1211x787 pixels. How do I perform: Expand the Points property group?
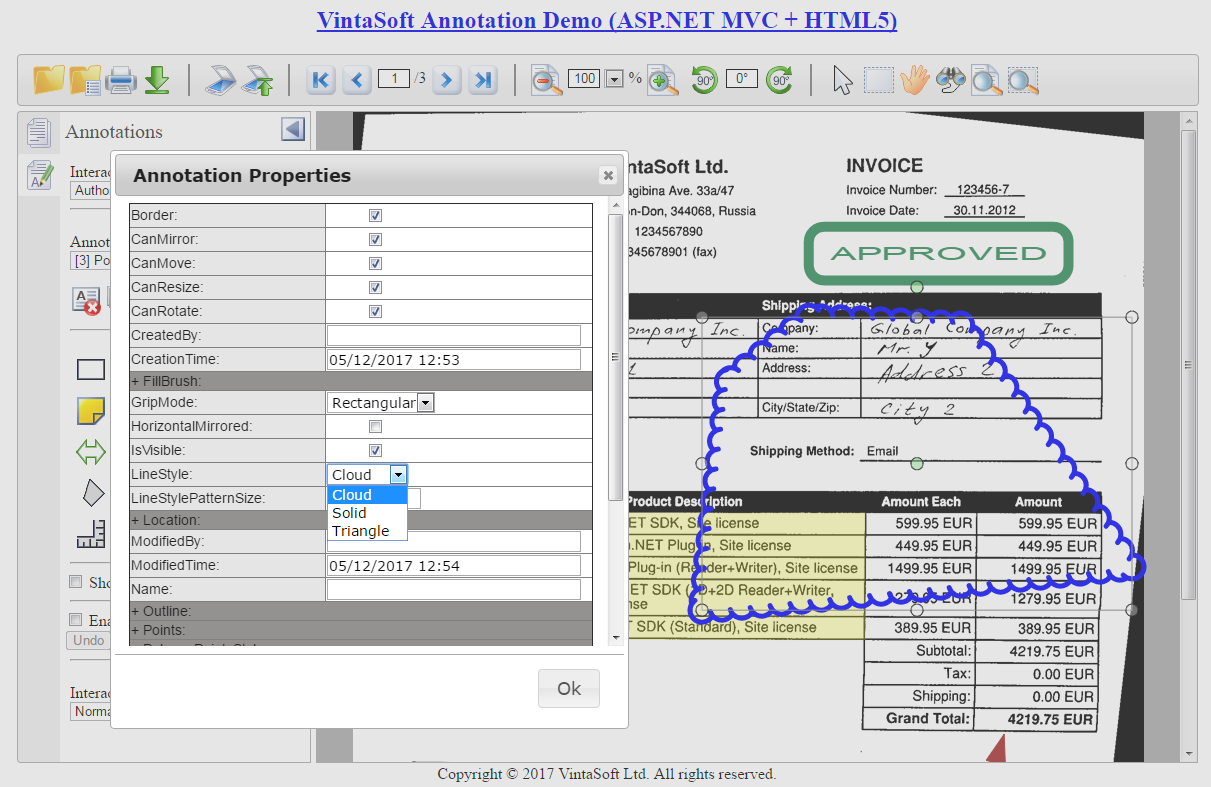[x=361, y=630]
